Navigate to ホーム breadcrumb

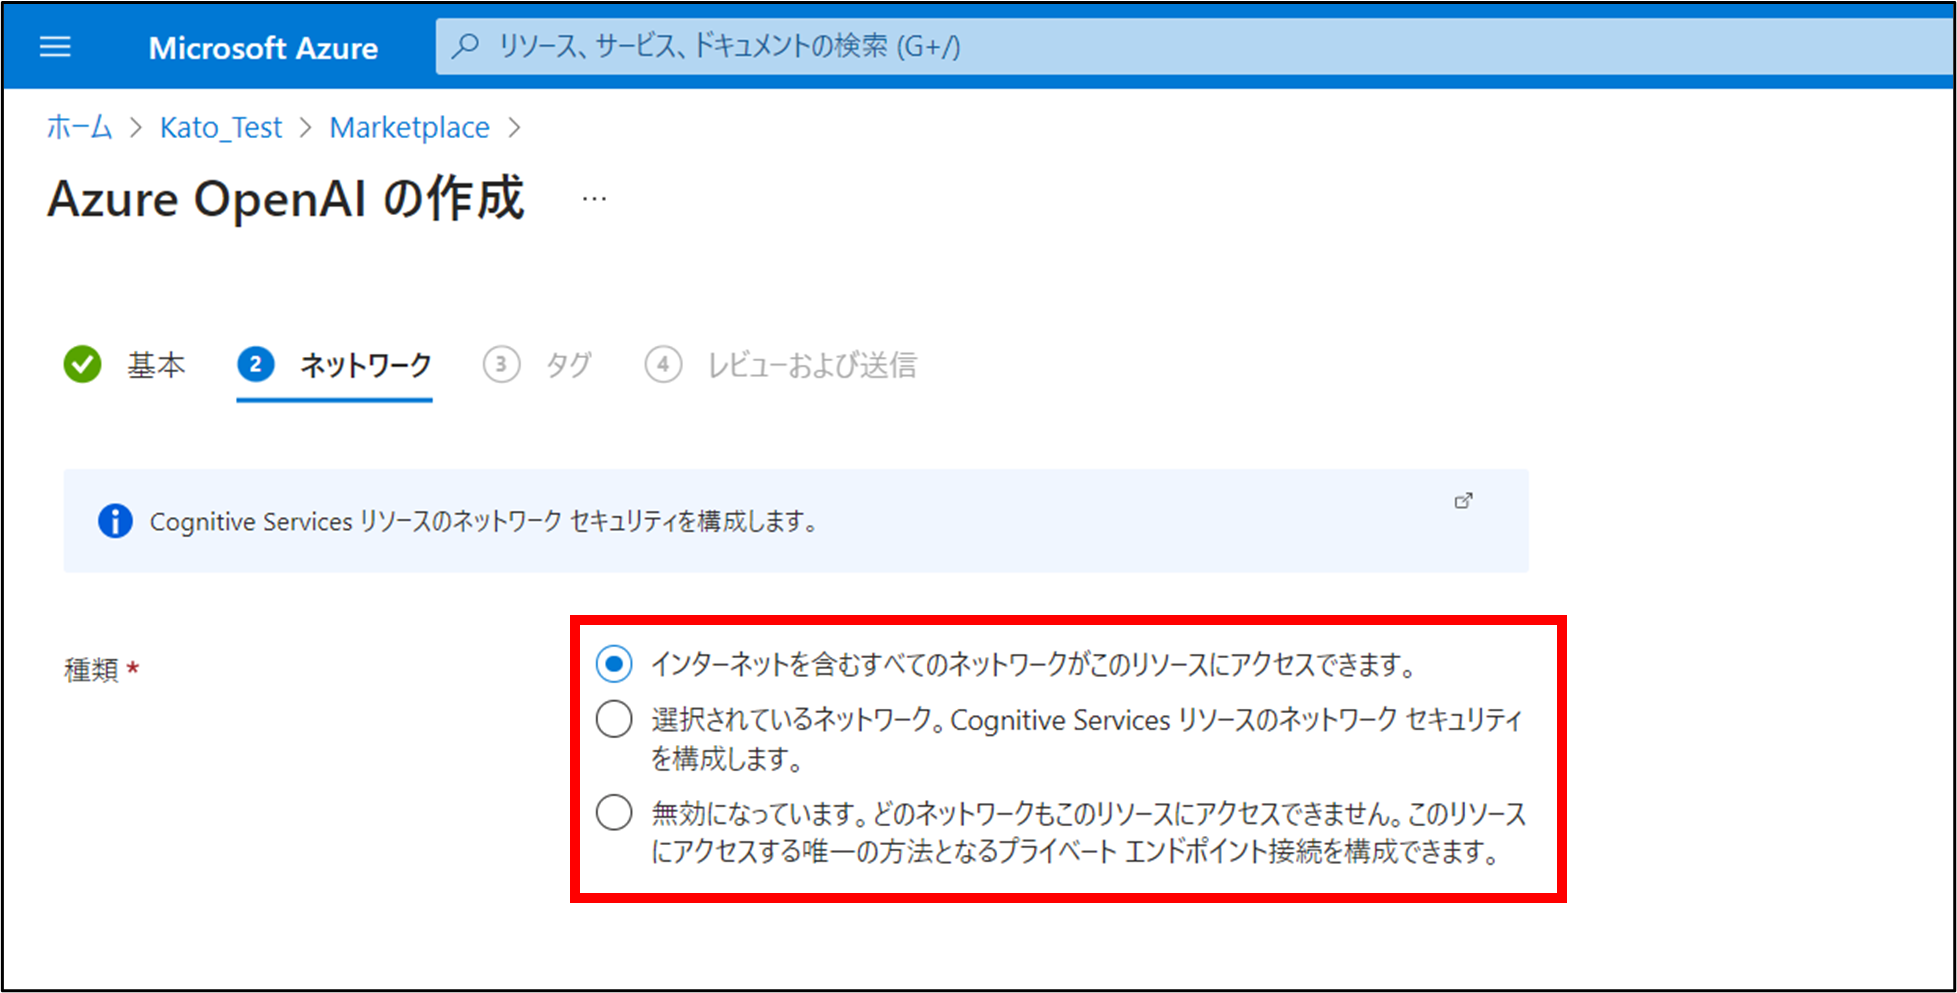click(79, 128)
